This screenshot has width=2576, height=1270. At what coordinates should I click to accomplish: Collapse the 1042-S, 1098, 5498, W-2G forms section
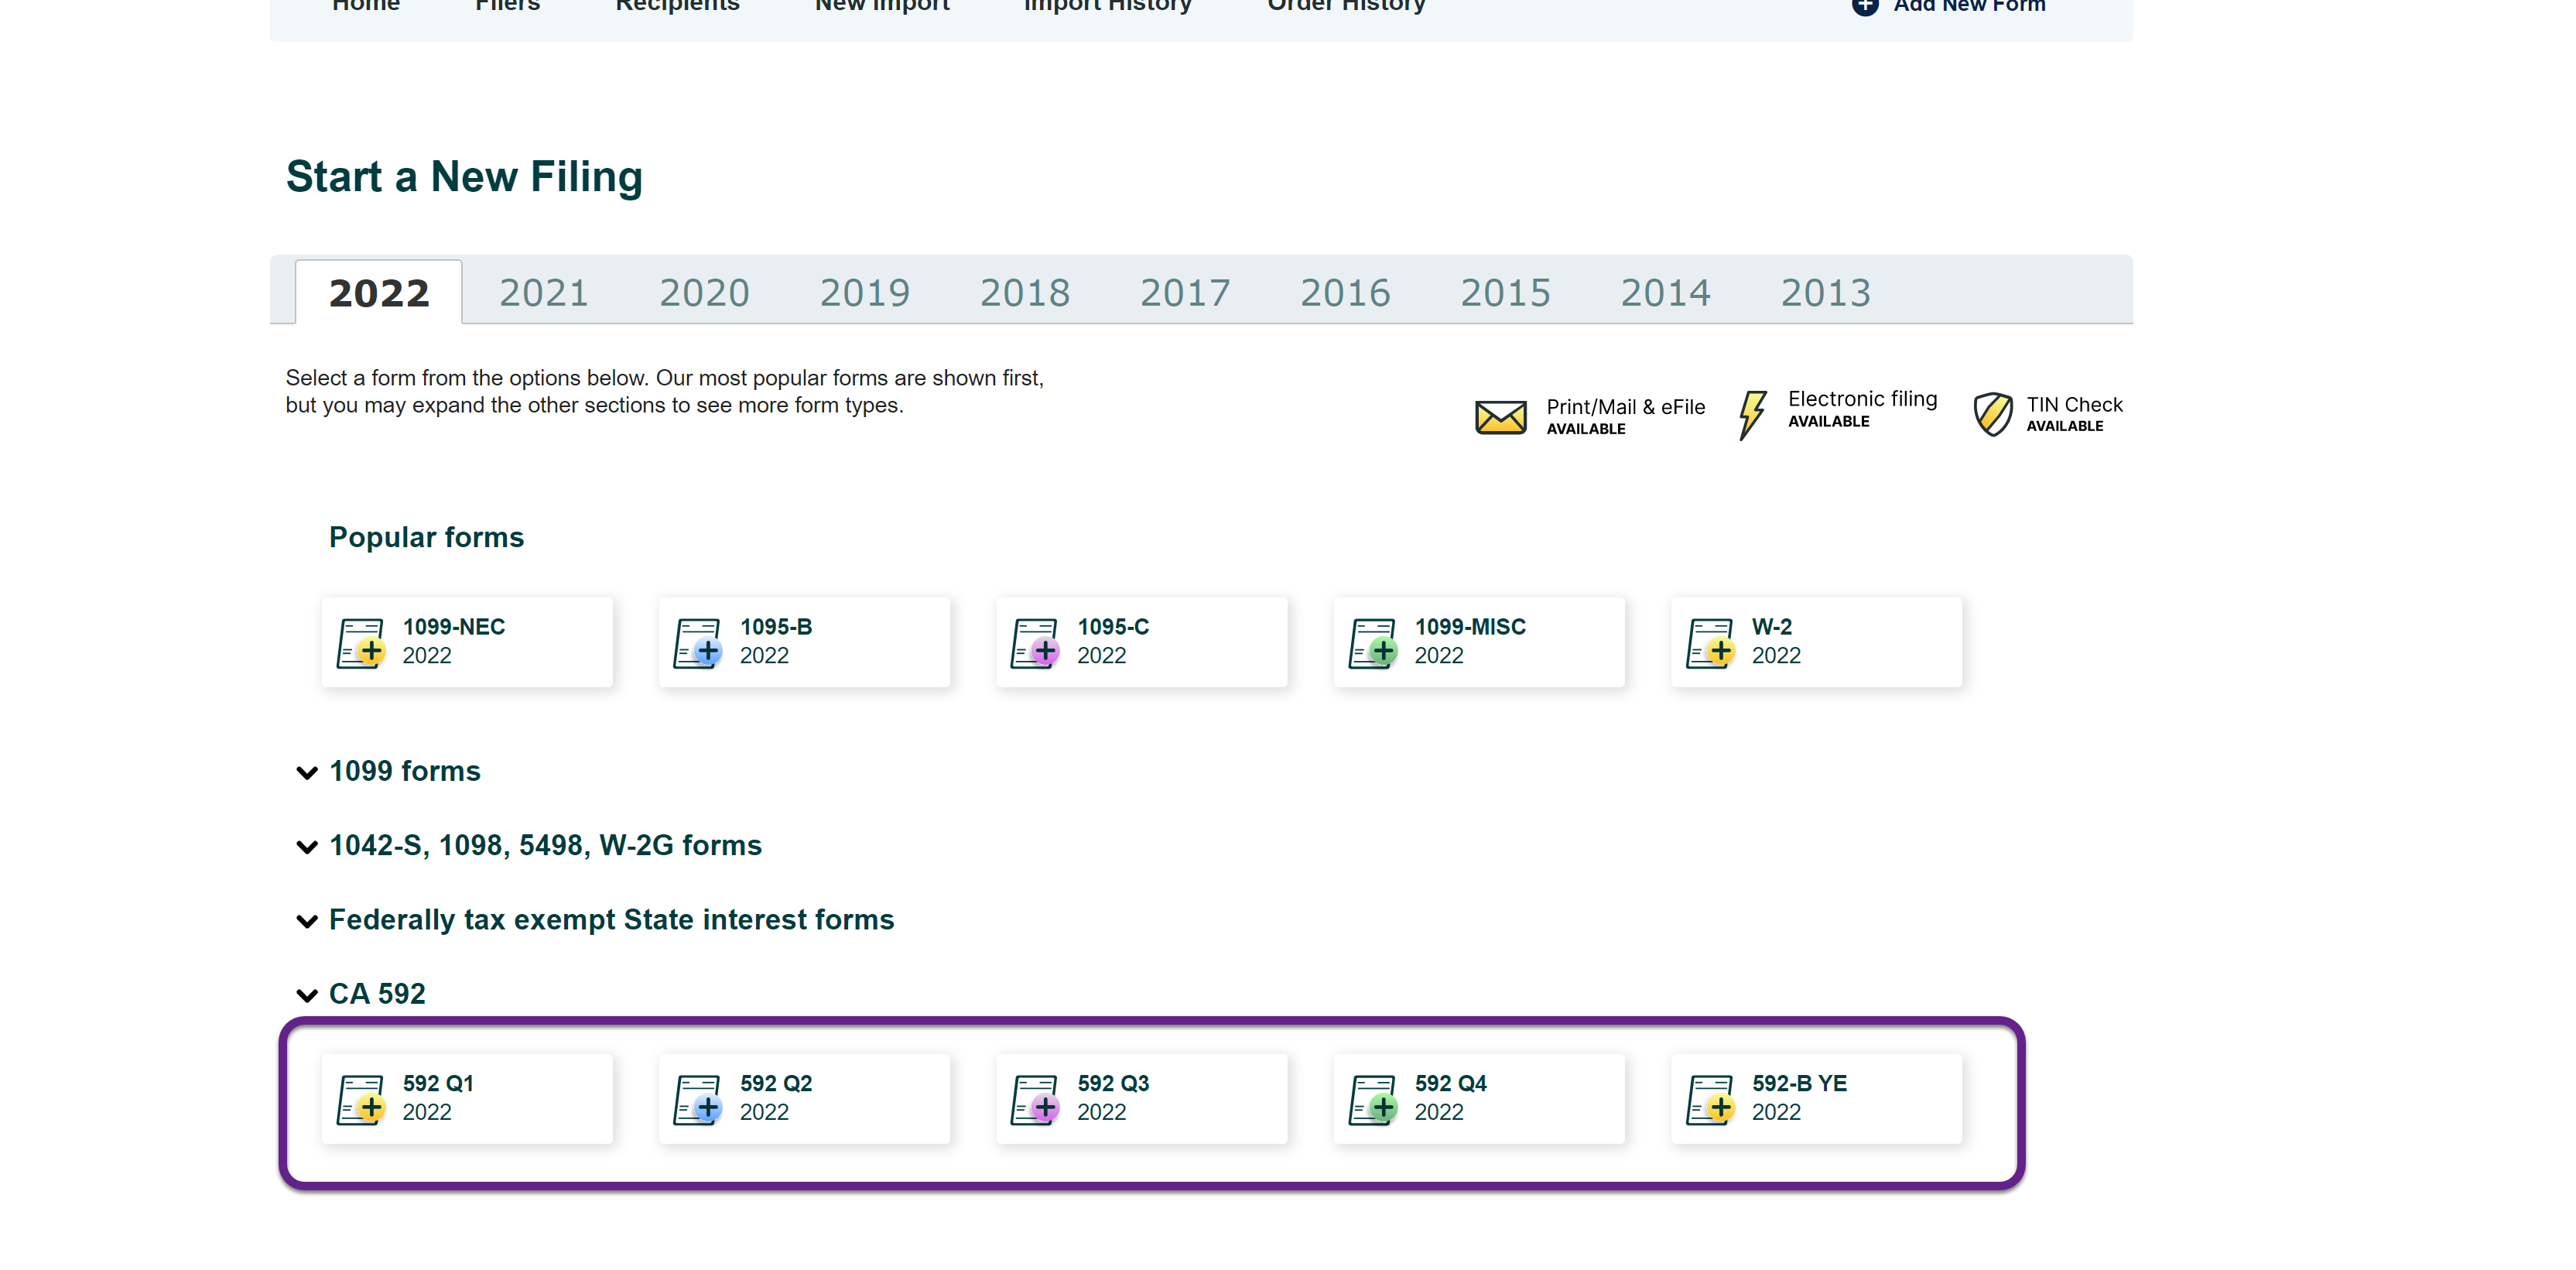(x=309, y=844)
